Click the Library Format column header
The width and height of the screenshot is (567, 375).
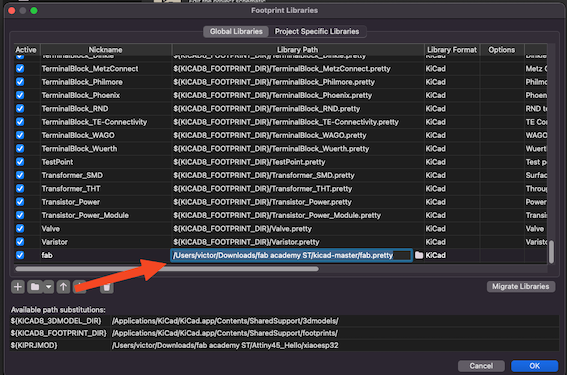click(x=452, y=50)
